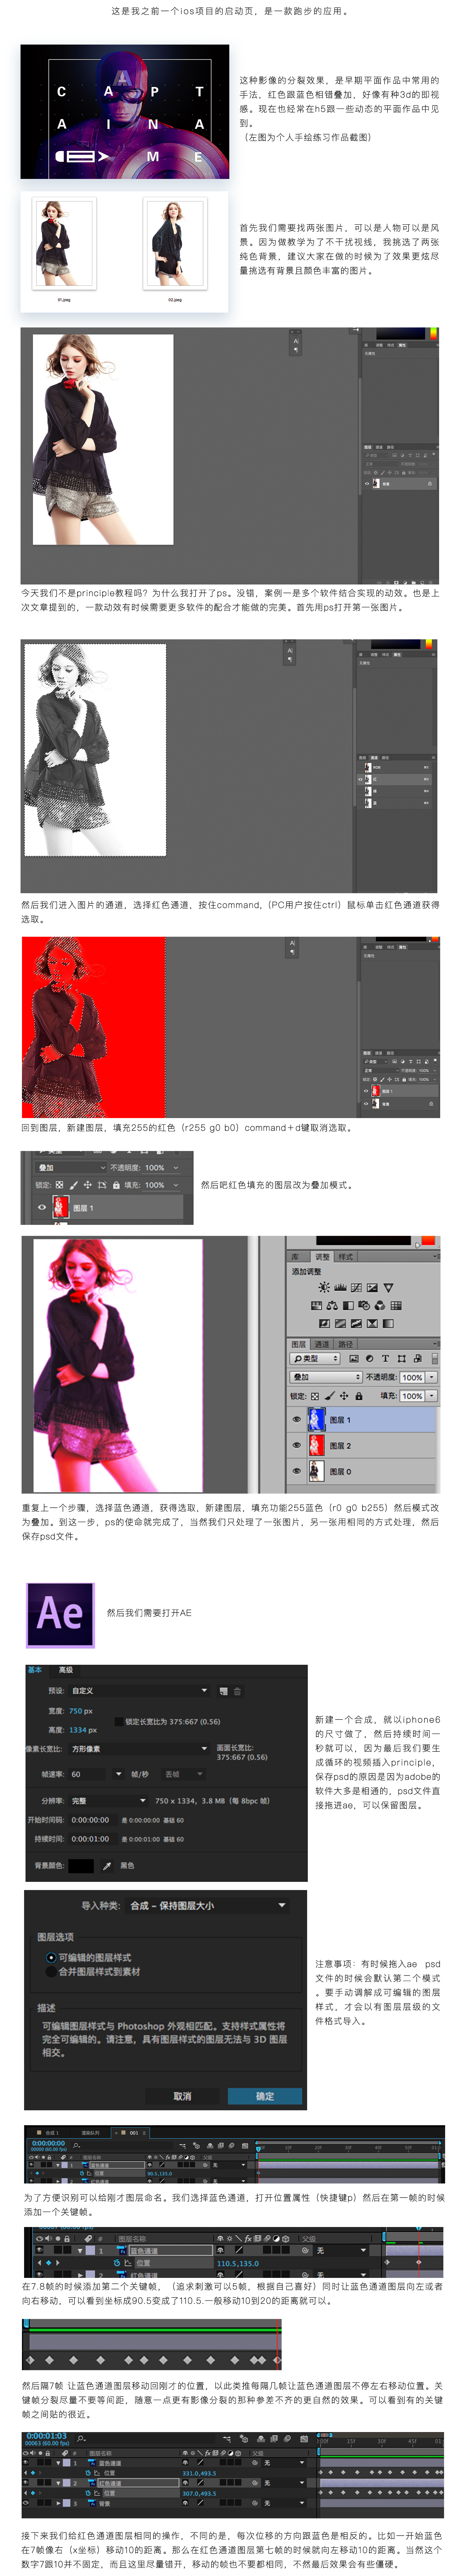
Task: Open the 预设 自定义 preset dropdown
Action: tap(139, 1691)
